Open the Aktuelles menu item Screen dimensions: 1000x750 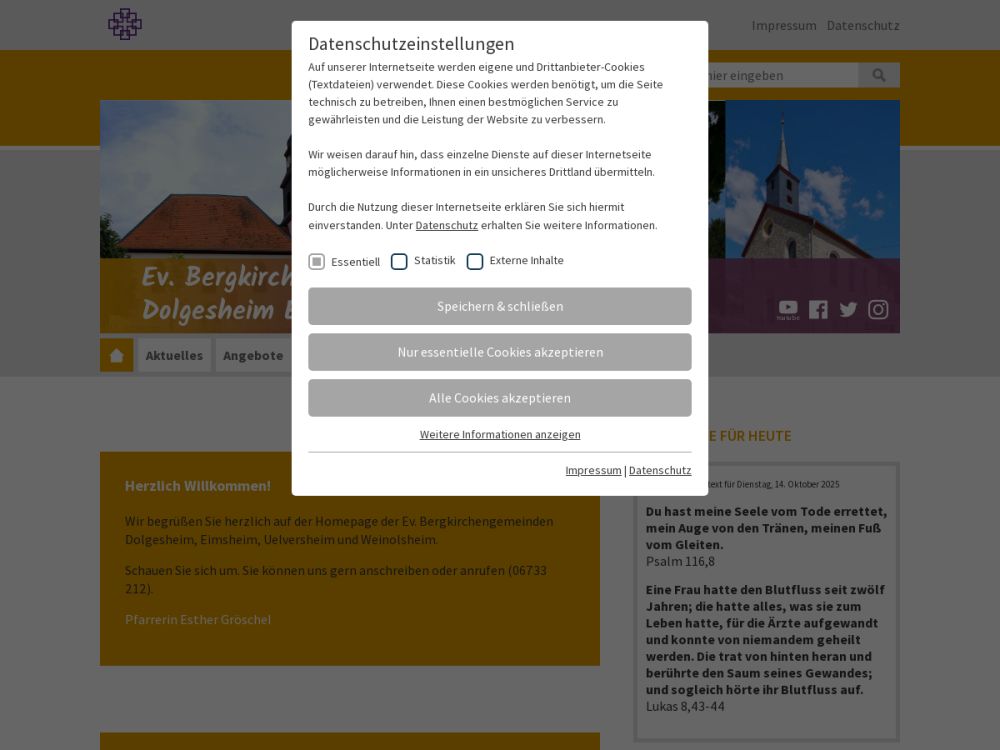click(174, 355)
